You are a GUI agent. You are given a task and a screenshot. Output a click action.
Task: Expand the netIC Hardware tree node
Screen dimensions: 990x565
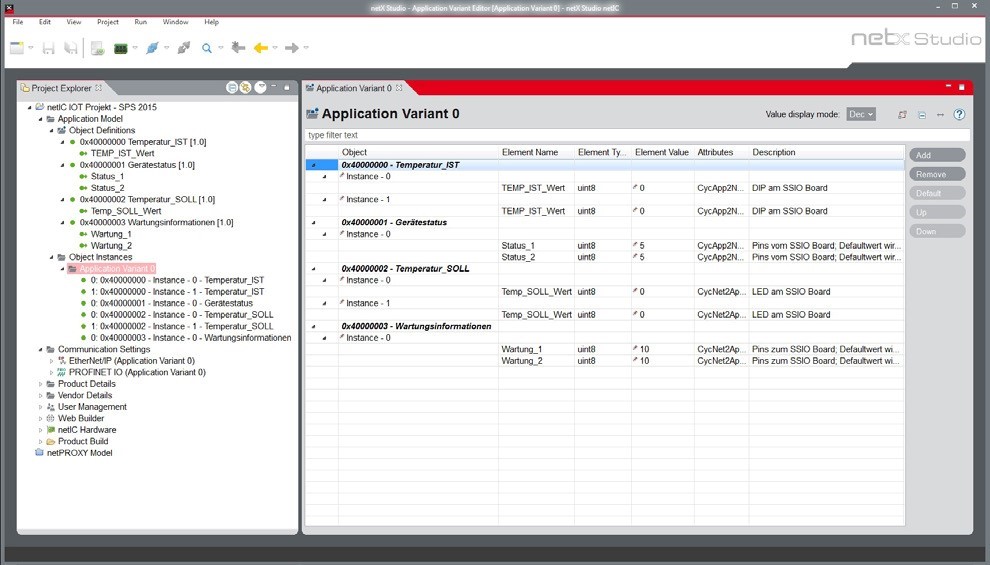click(40, 430)
